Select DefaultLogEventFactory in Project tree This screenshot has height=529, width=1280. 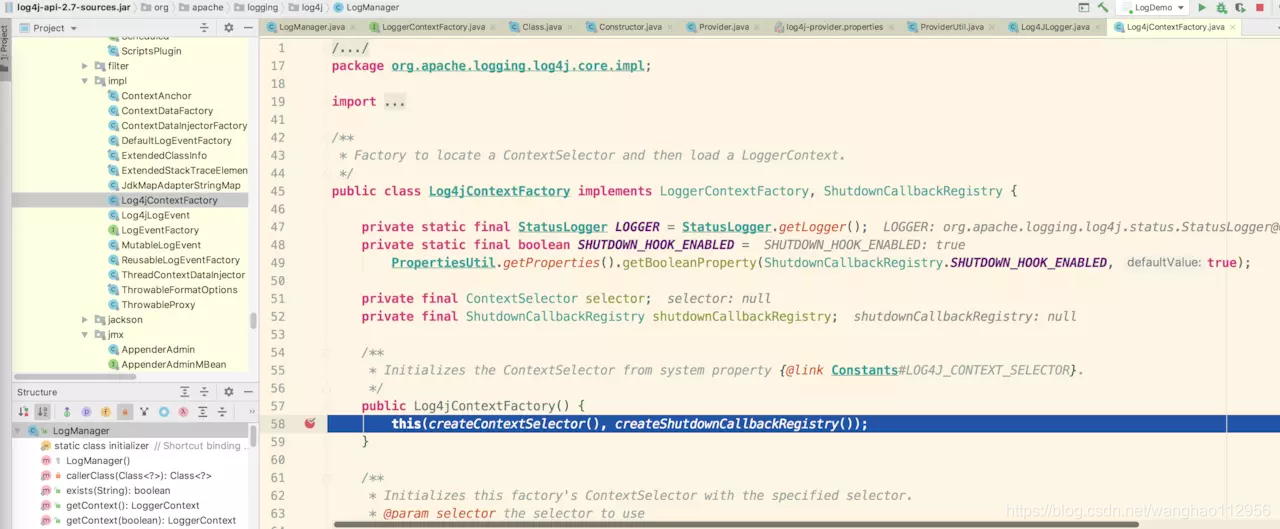pos(176,141)
